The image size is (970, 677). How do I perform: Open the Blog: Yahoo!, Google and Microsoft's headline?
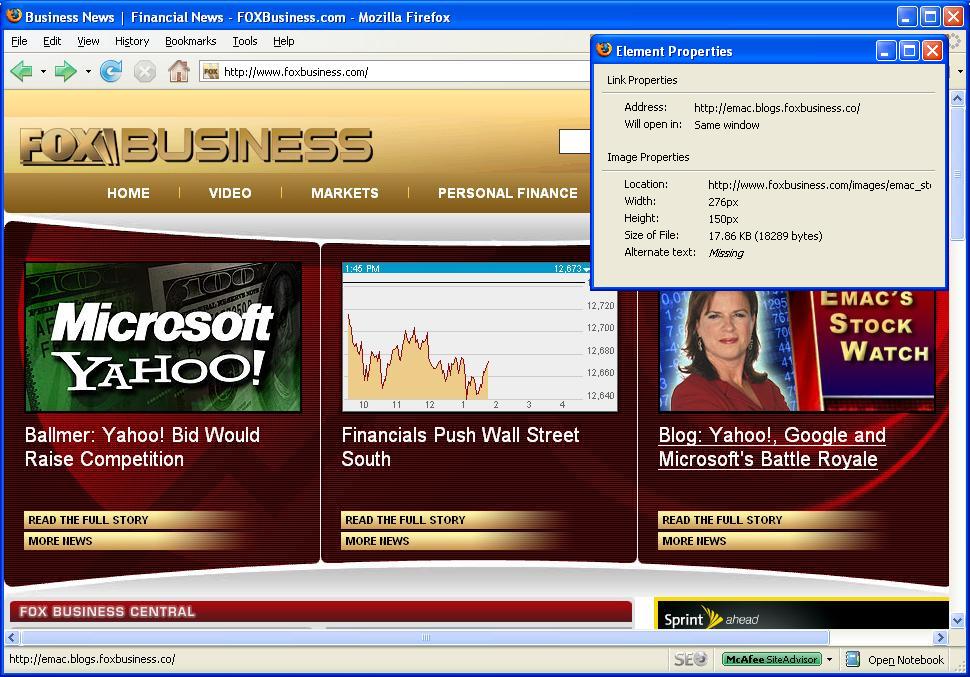(772, 447)
